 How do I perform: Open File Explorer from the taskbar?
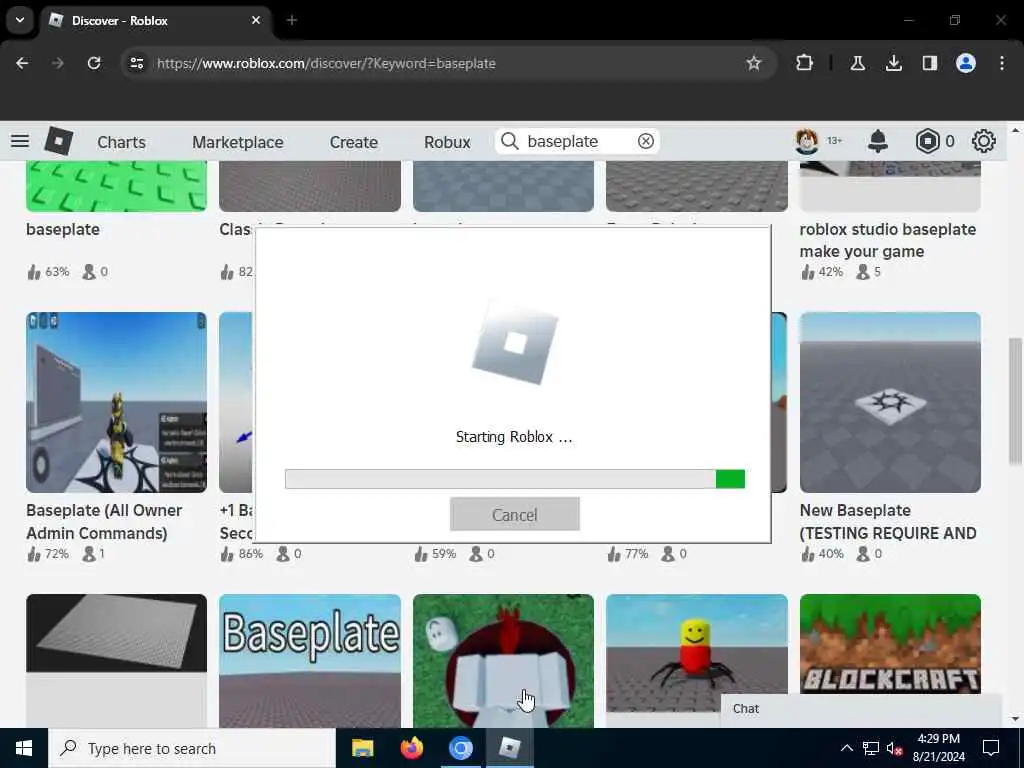[362, 748]
